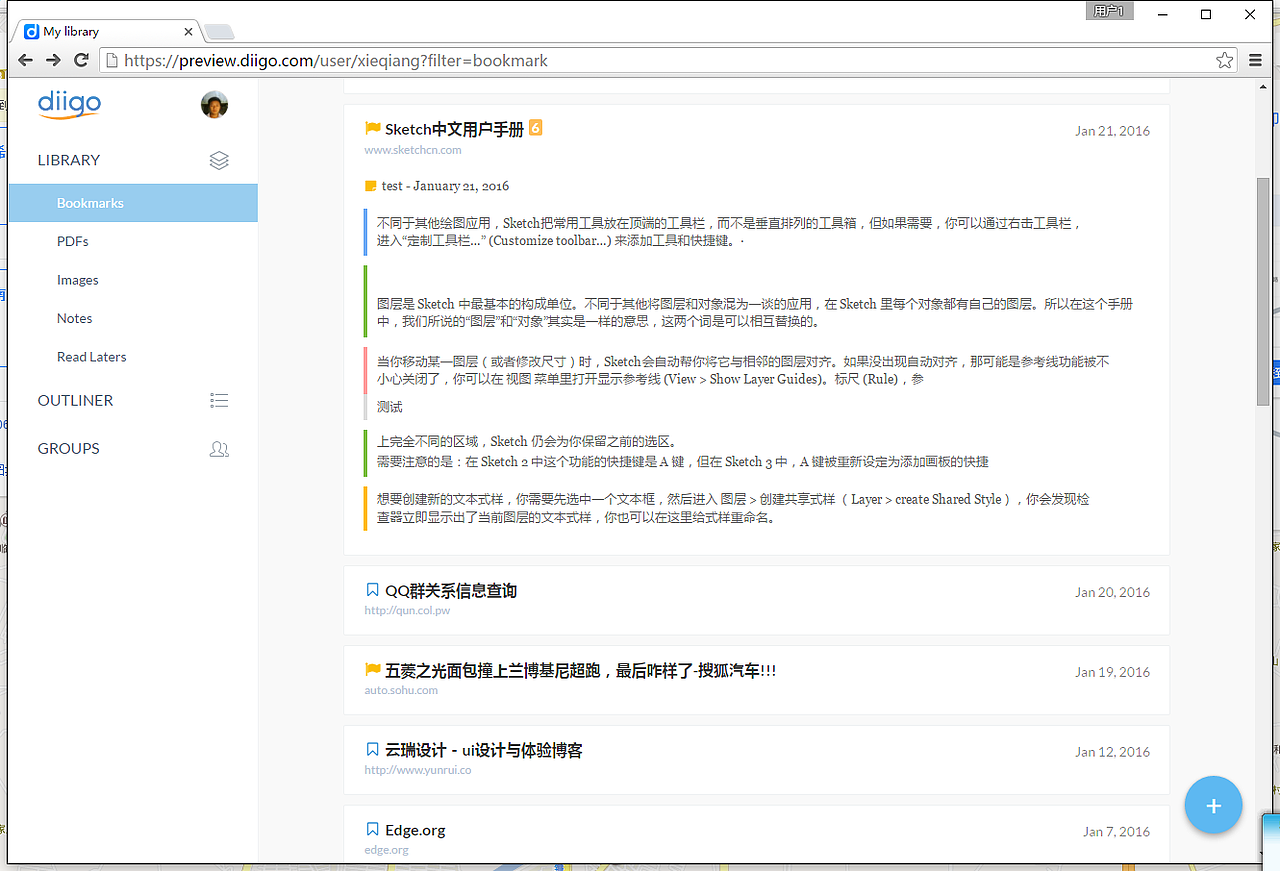Click the Jan 20, 2016 date
Image resolution: width=1280 pixels, height=871 pixels.
coord(1112,592)
